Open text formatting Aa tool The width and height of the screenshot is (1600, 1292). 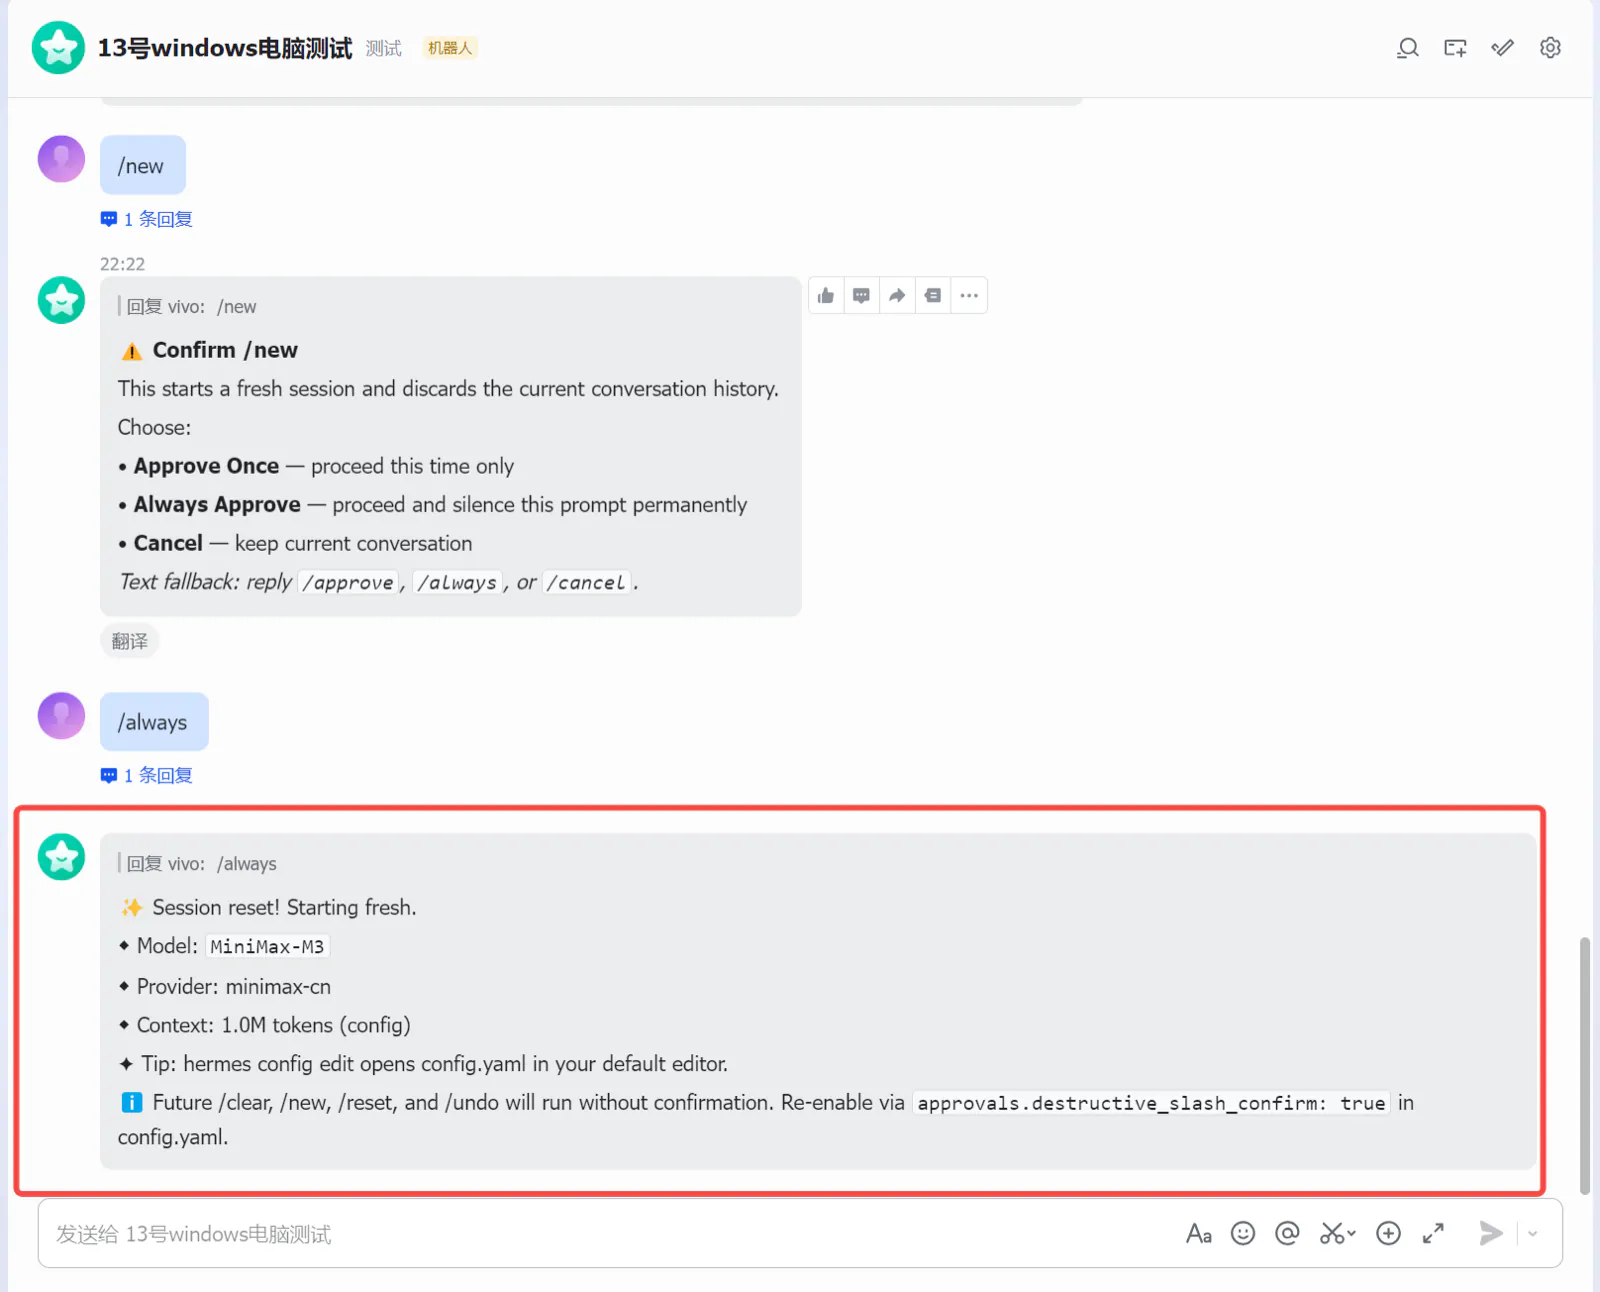(1199, 1234)
